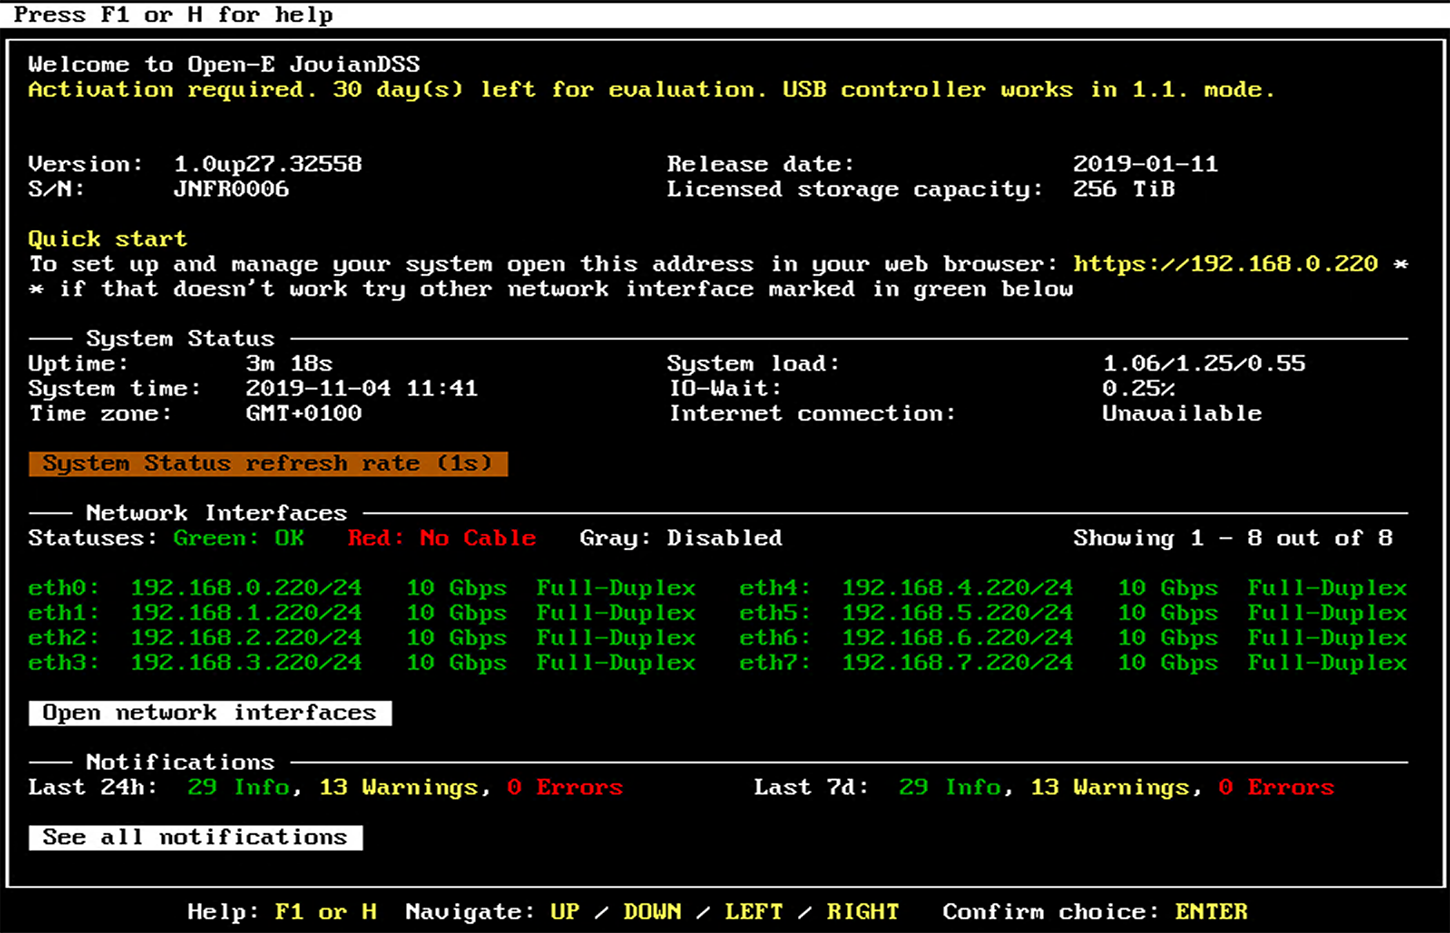Click eth3 interface label

click(x=64, y=663)
